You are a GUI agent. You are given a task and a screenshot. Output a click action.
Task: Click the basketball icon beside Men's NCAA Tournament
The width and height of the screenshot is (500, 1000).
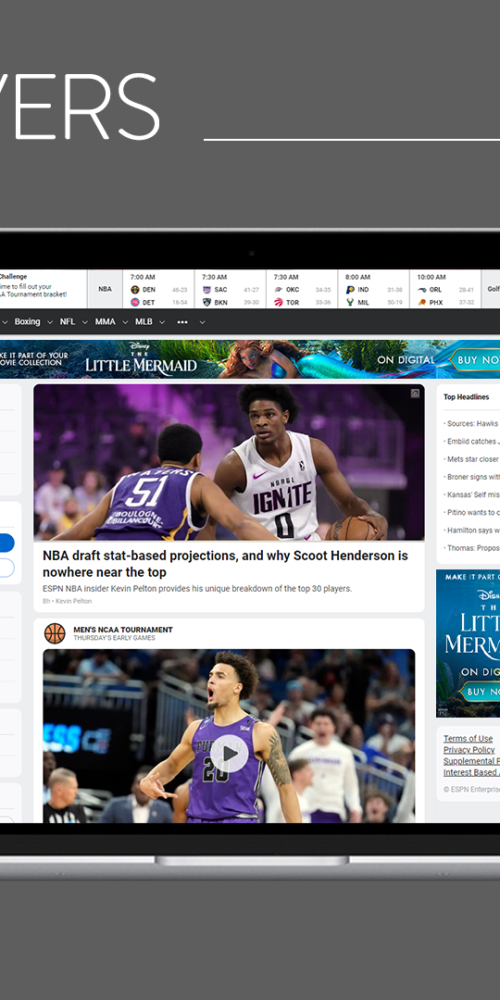pos(55,633)
